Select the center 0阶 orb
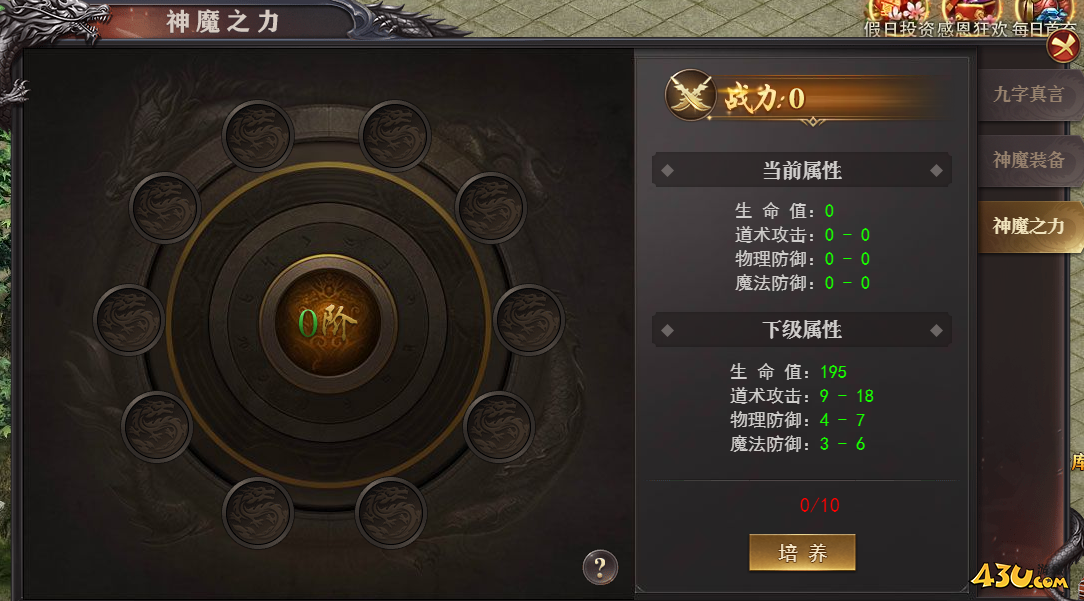This screenshot has height=601, width=1084. coord(328,323)
